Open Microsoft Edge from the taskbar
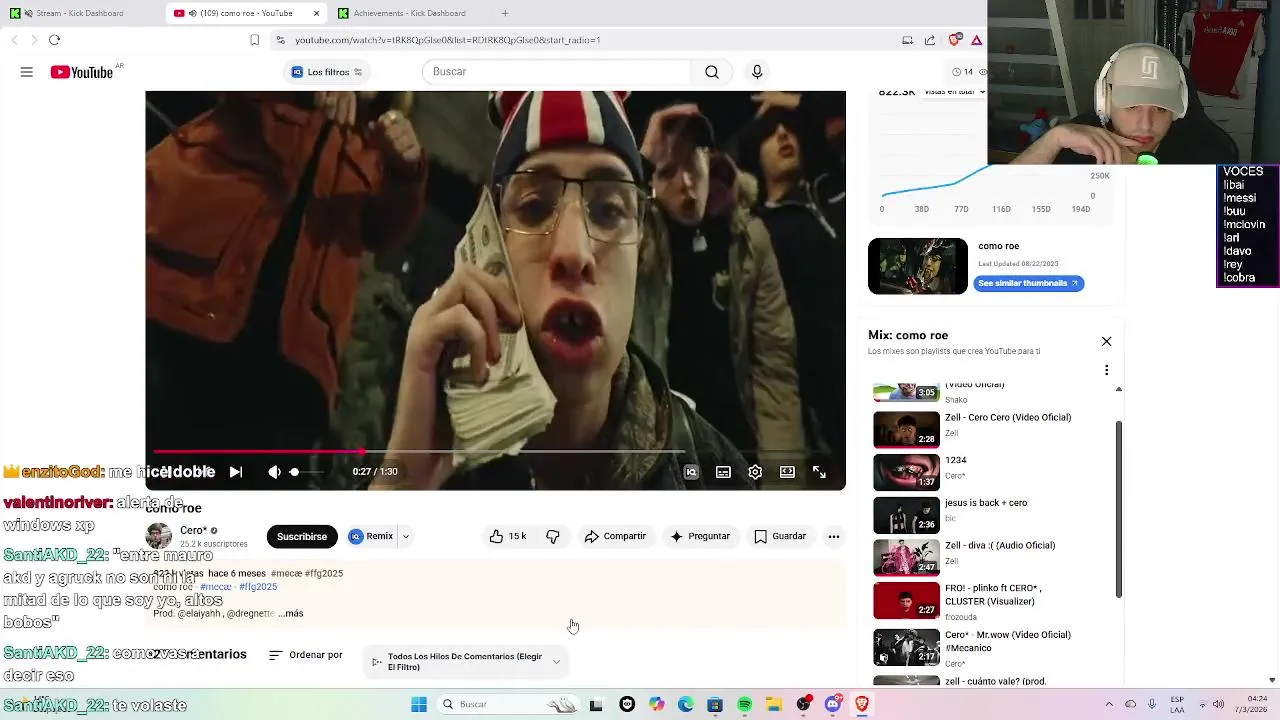1280x720 pixels. 685,704
